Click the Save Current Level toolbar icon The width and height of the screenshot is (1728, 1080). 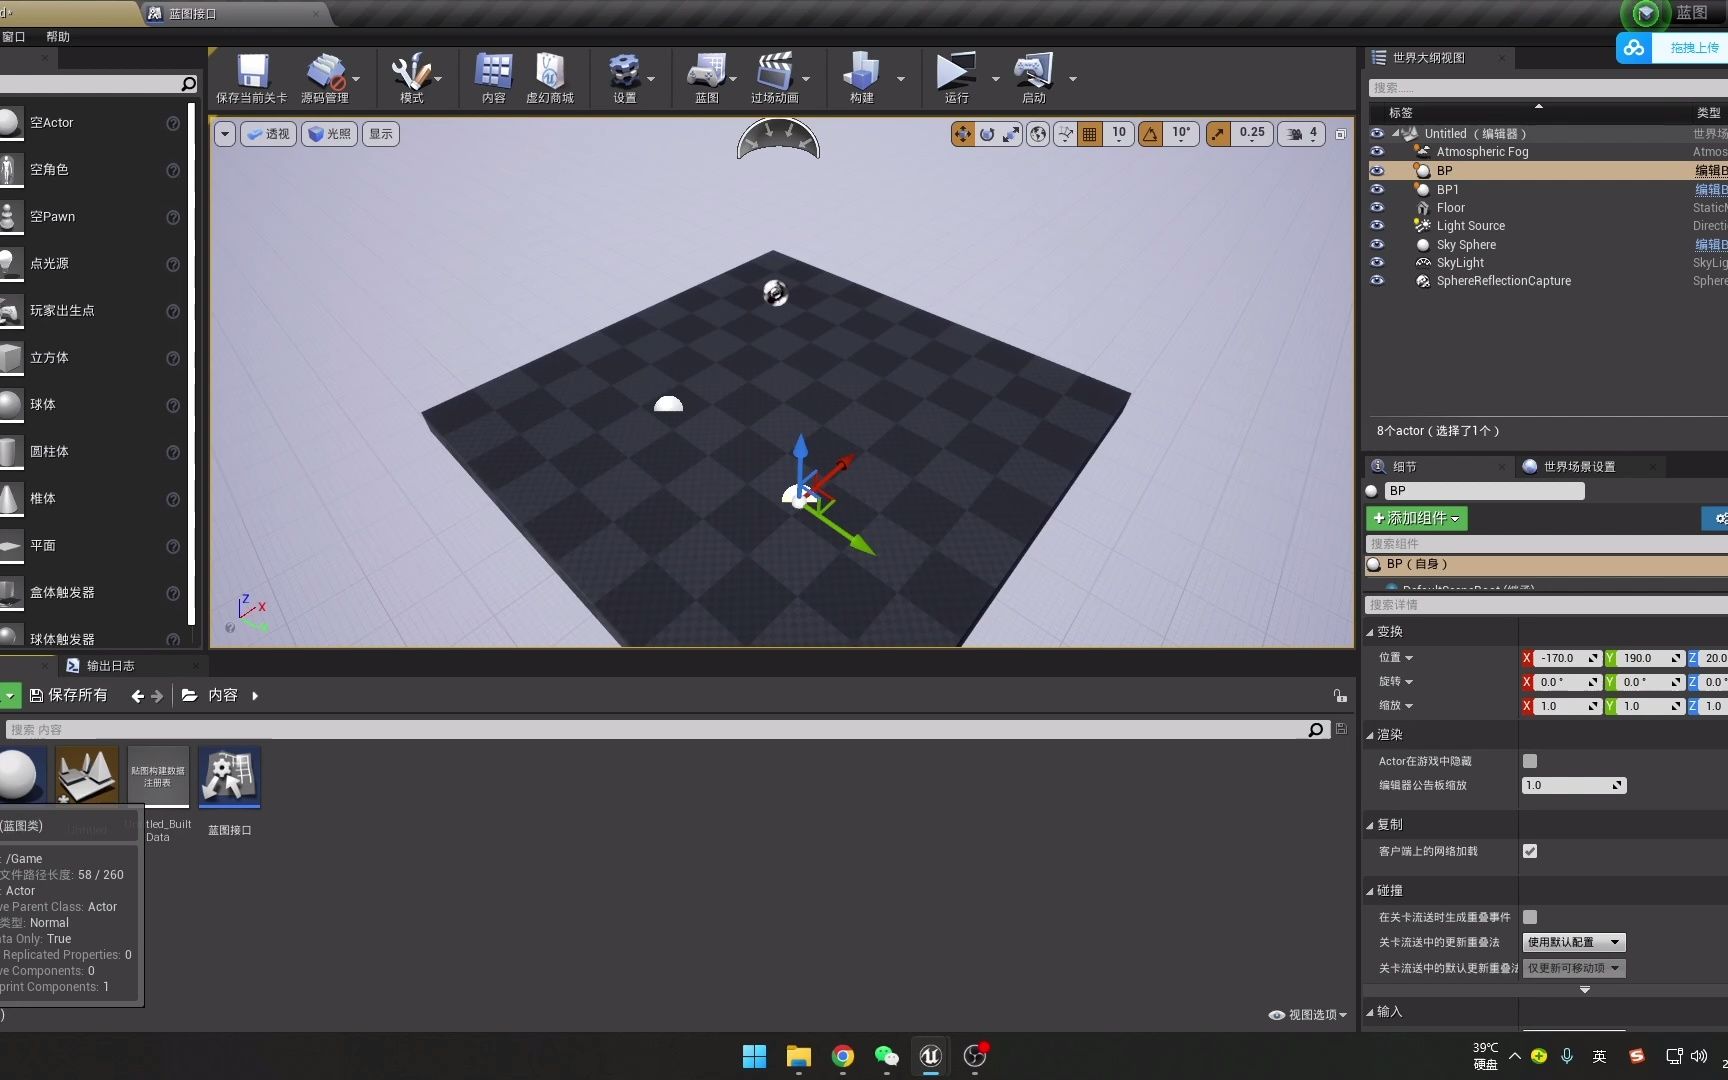(x=251, y=78)
